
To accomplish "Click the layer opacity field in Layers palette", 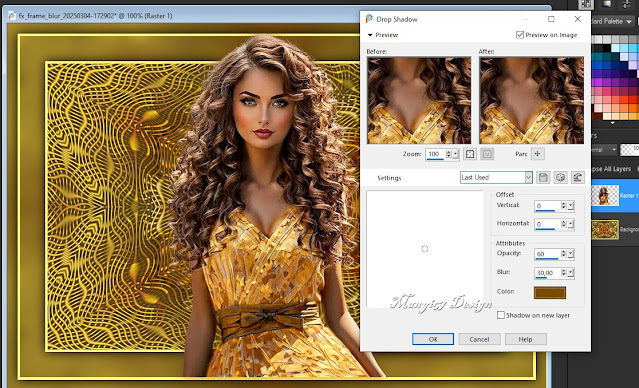I will click(x=630, y=150).
